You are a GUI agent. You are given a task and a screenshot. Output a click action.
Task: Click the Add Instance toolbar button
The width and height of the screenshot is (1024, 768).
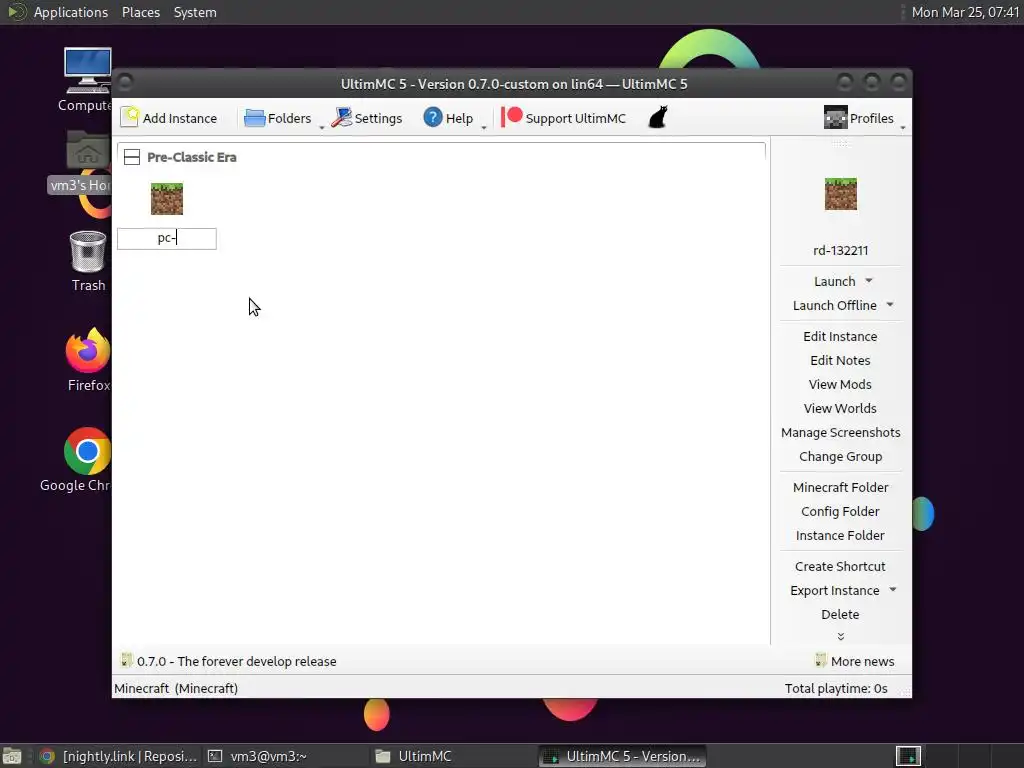[169, 118]
